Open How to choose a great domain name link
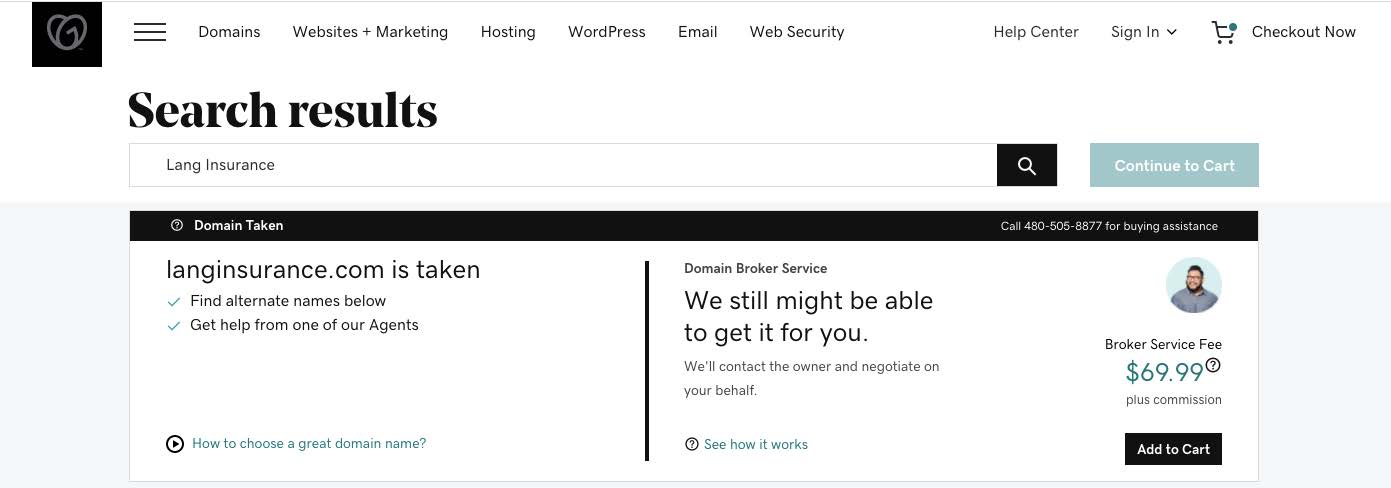The image size is (1391, 488). pos(309,444)
